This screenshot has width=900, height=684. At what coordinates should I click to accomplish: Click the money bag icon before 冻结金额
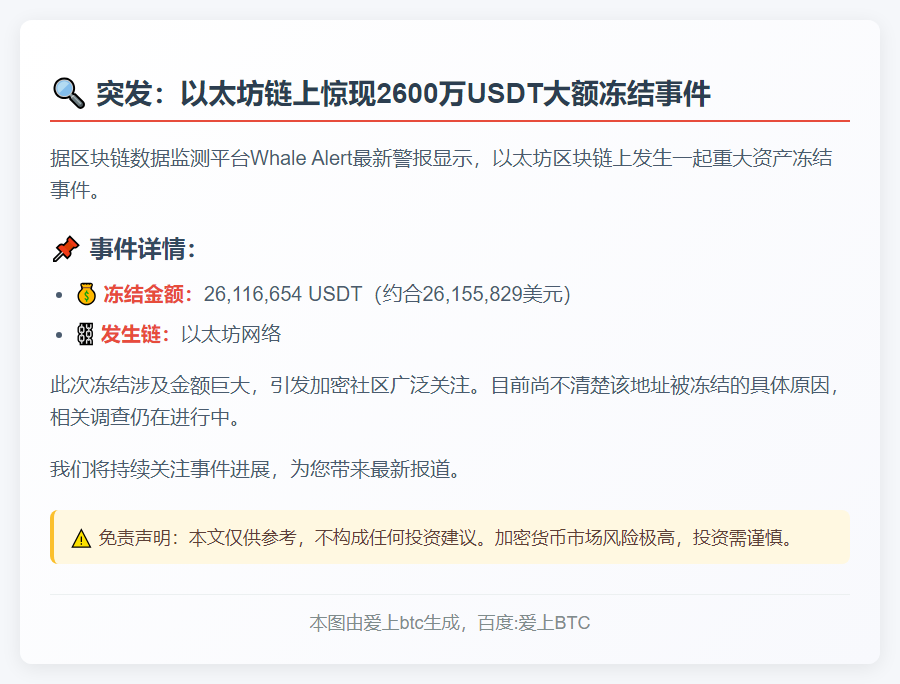[x=85, y=294]
